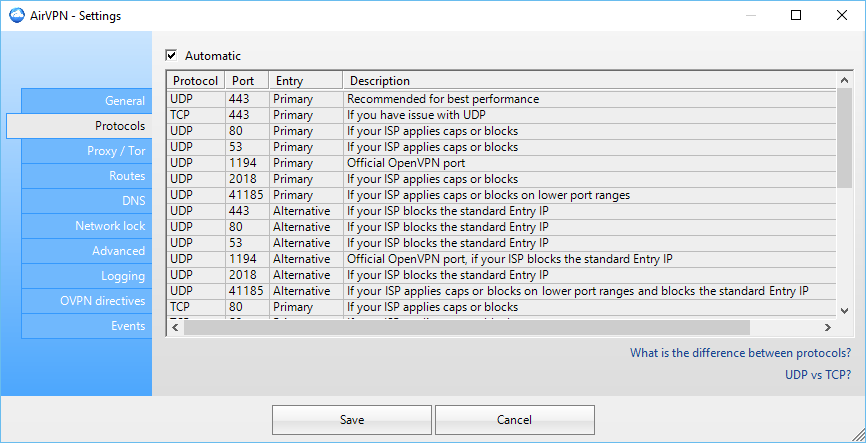Select the Protocols tab

coord(79,125)
